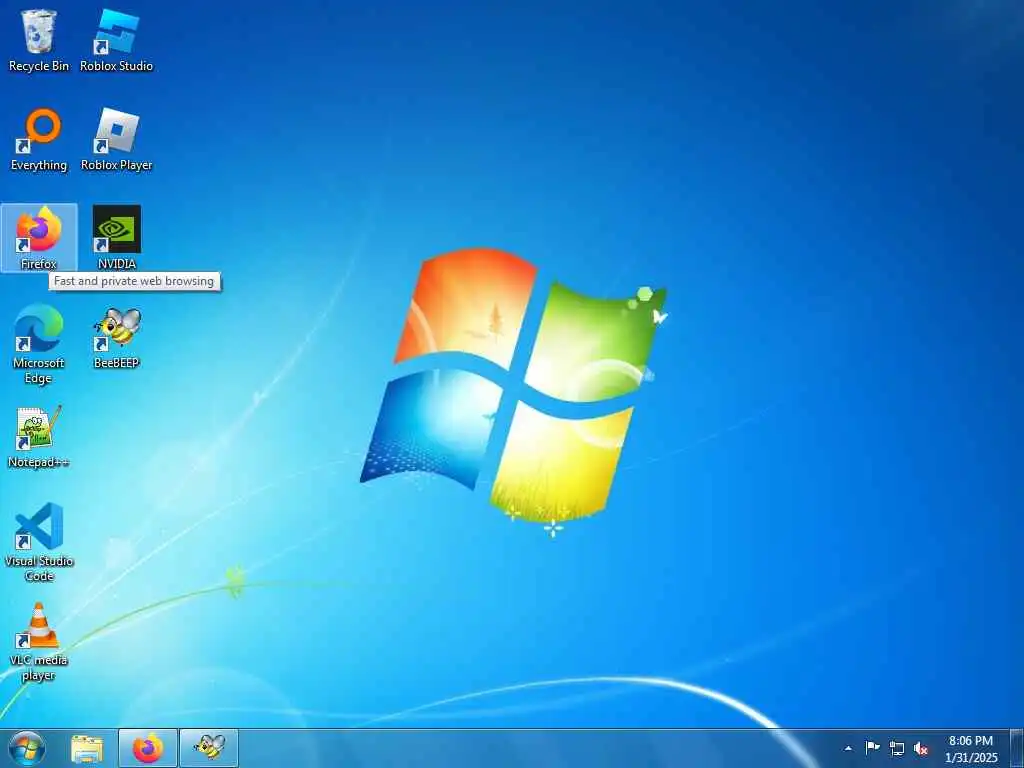Show hidden system tray icons arrow
The image size is (1024, 768).
[x=848, y=749]
